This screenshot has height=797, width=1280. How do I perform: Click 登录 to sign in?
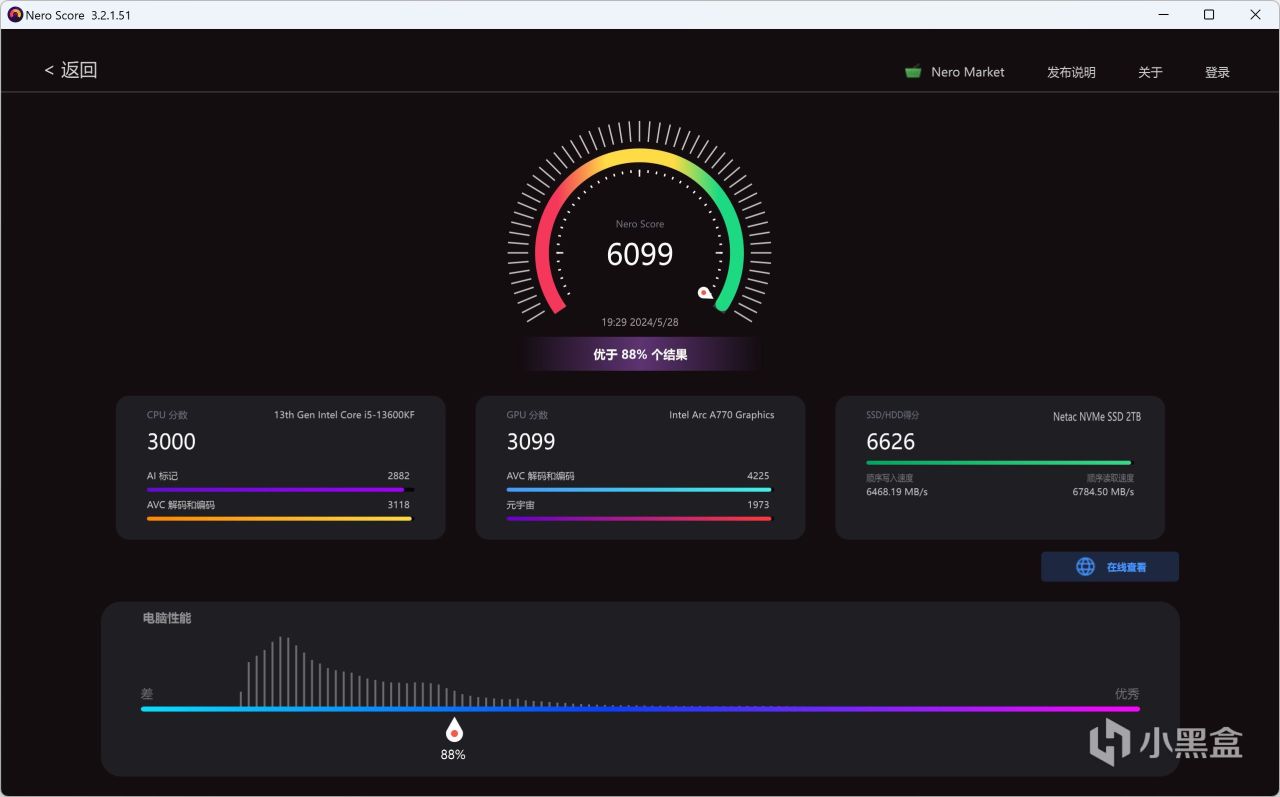(1217, 72)
